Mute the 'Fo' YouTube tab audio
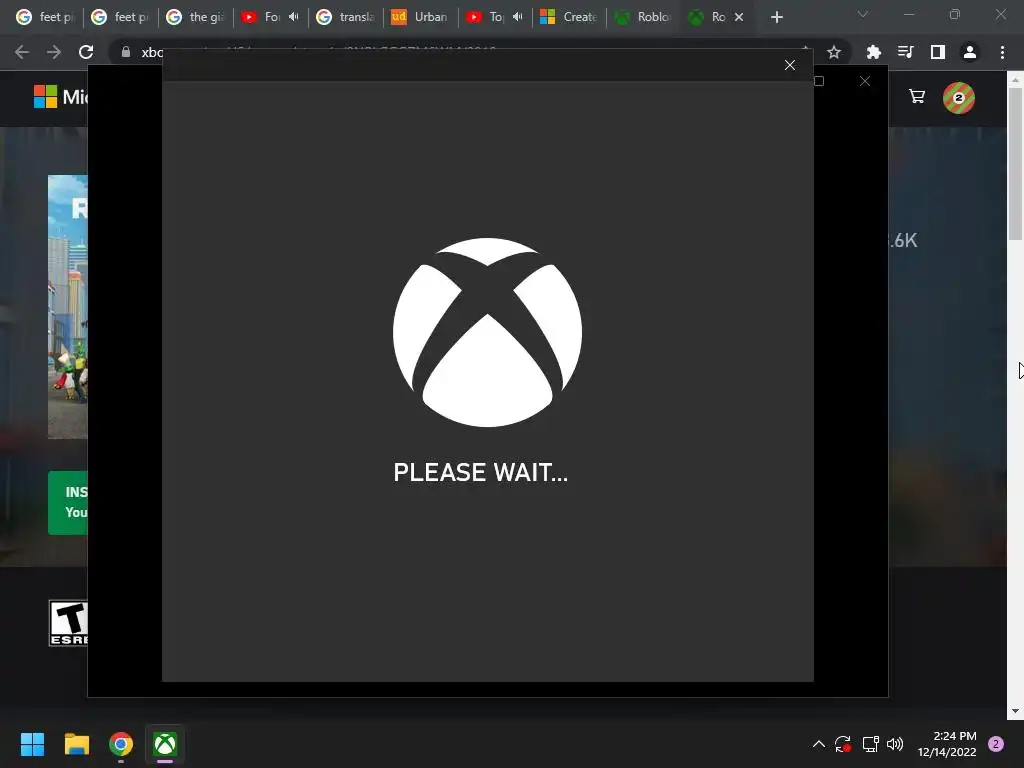 294,17
